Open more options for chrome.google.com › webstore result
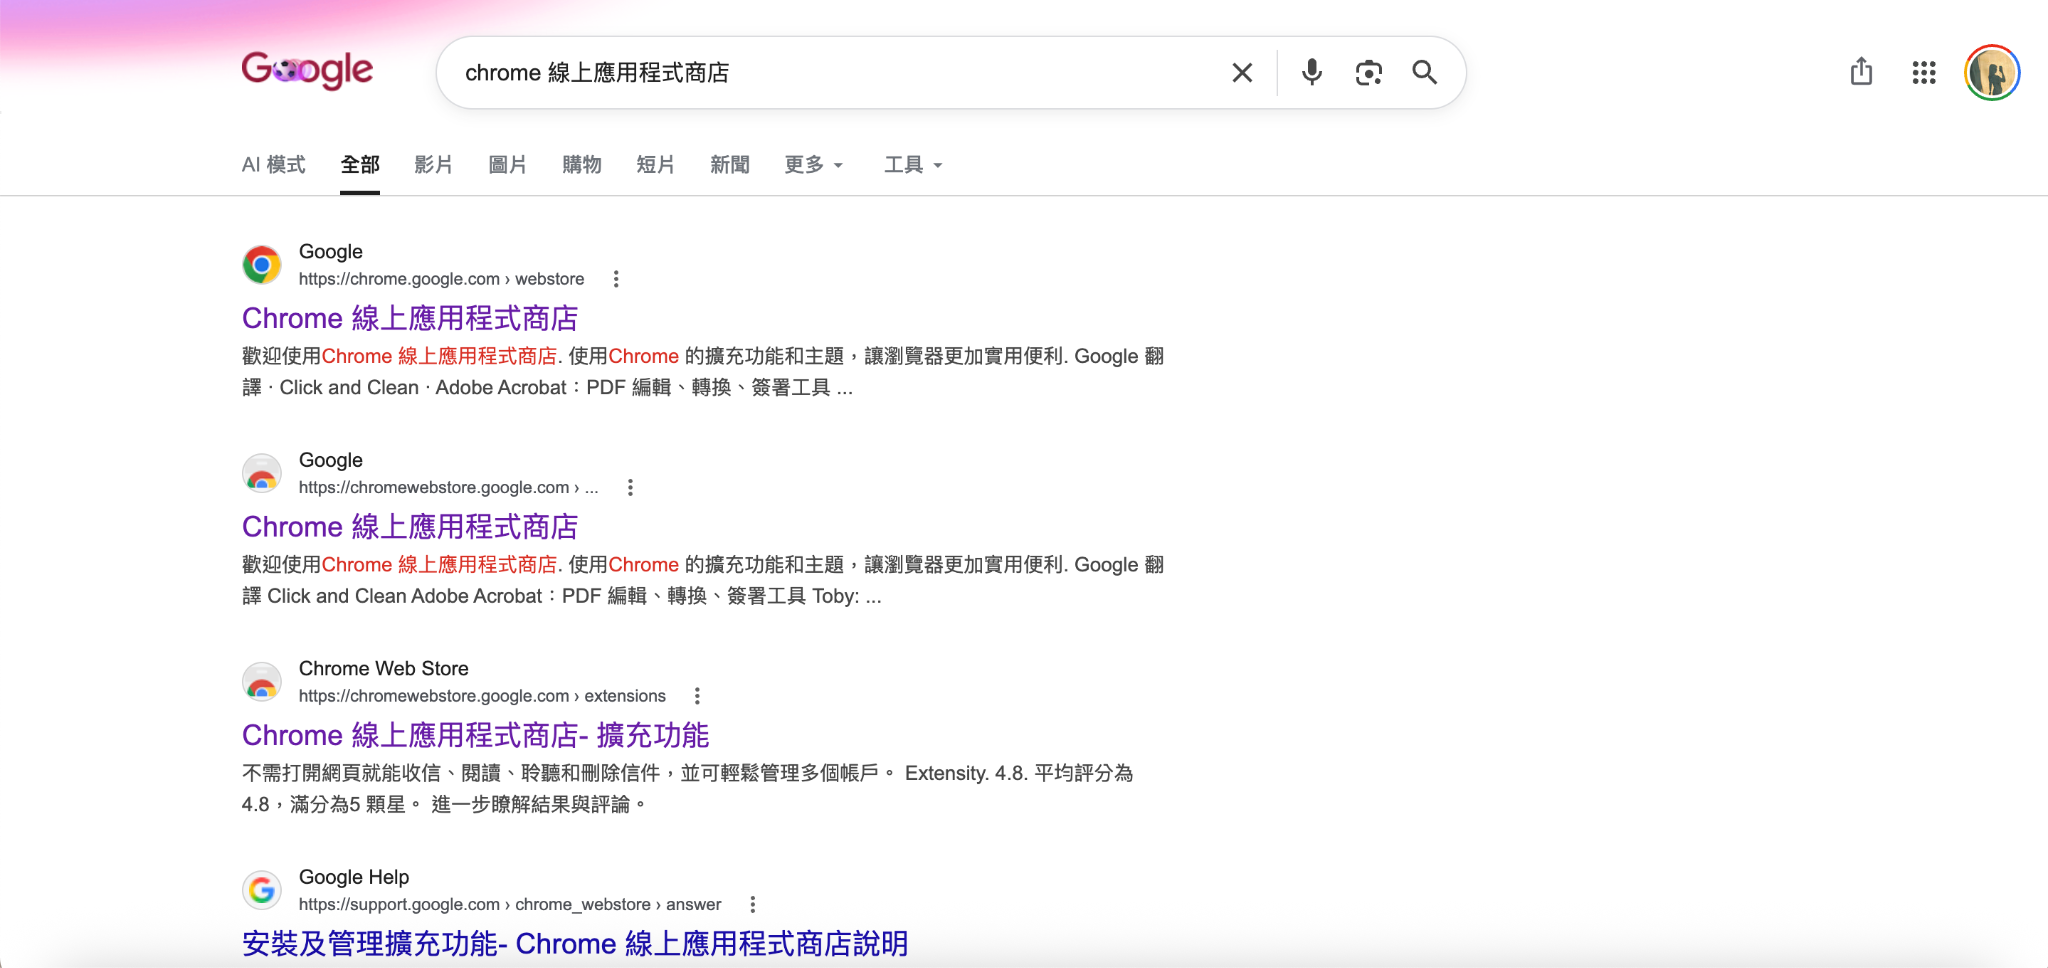The image size is (2048, 968). click(616, 279)
